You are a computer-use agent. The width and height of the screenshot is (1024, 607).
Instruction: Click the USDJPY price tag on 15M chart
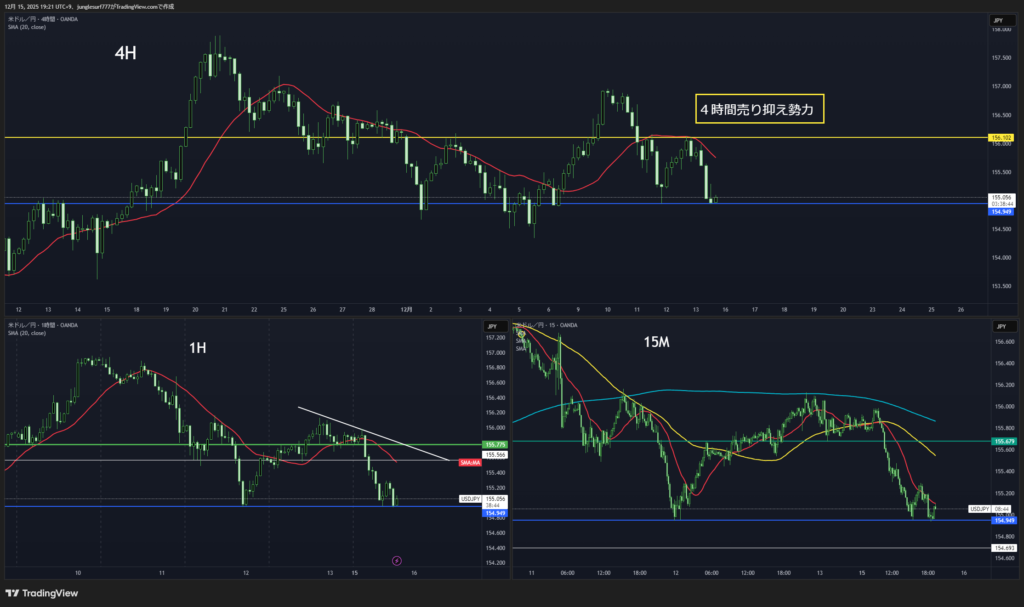(x=979, y=509)
